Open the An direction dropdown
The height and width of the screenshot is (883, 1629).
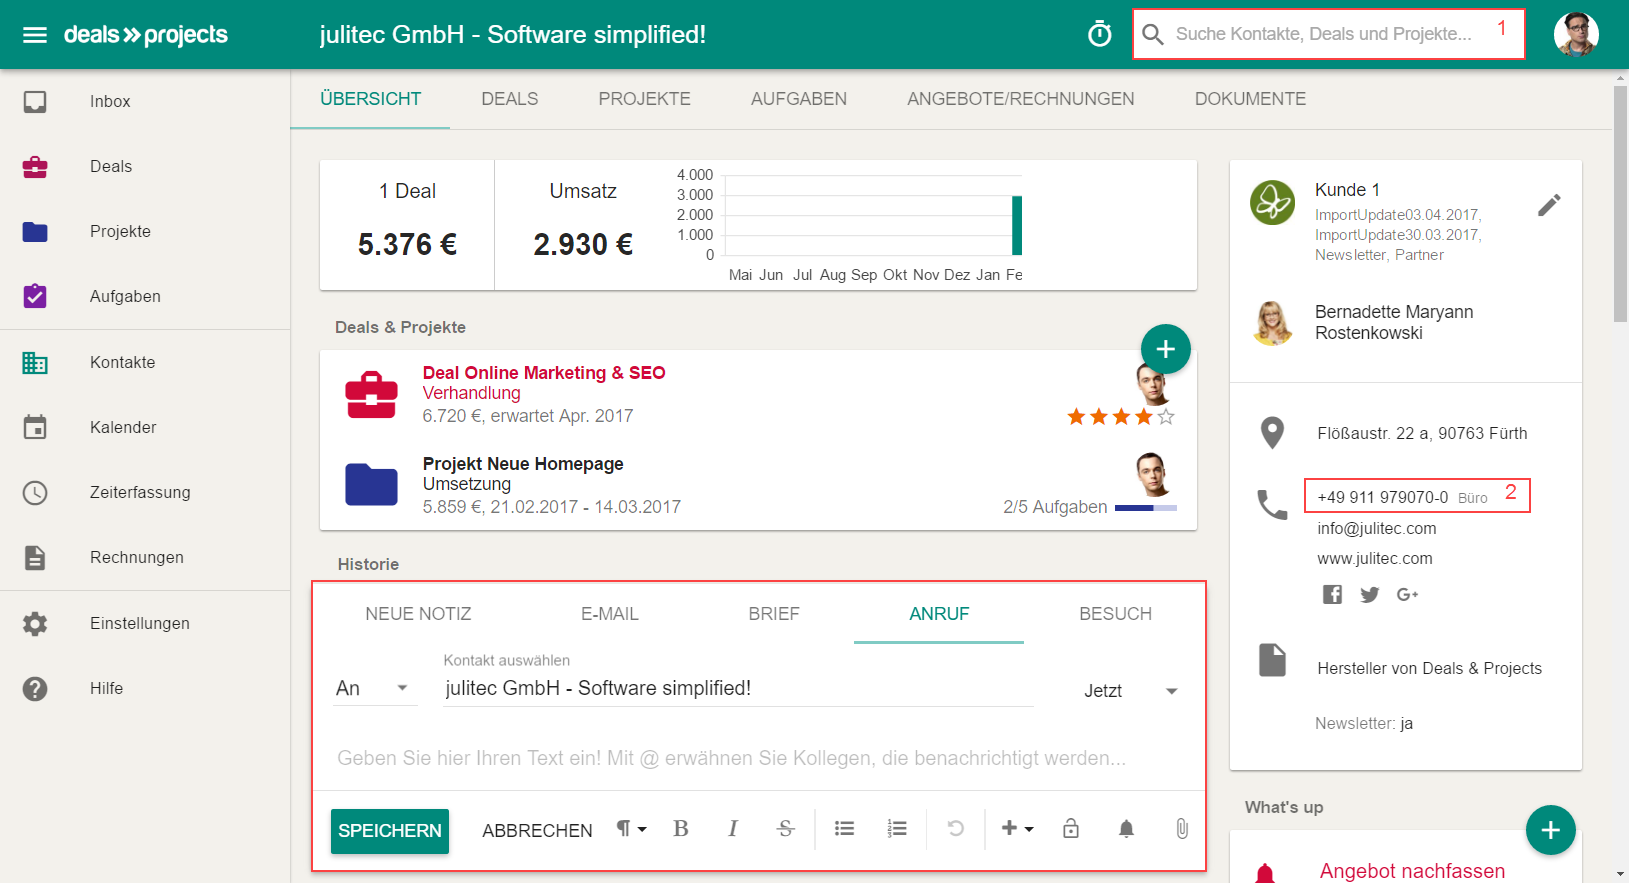point(374,688)
